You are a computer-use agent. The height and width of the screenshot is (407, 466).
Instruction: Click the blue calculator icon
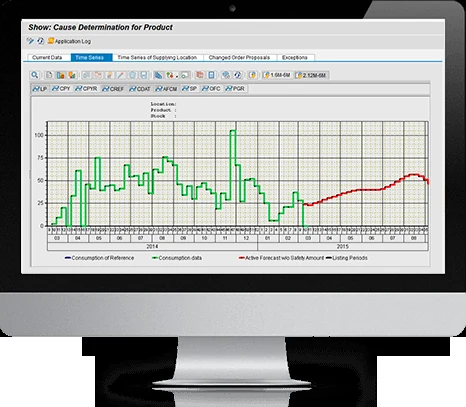pos(212,75)
